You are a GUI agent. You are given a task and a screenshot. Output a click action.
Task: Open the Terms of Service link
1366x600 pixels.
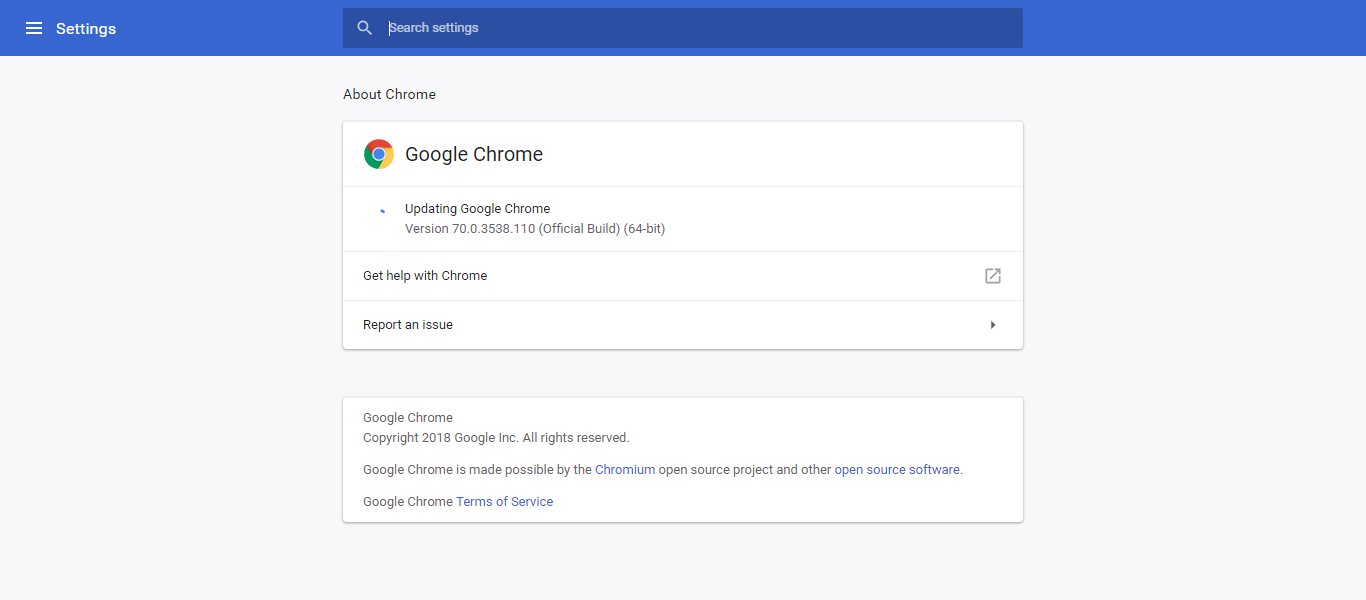coord(504,502)
